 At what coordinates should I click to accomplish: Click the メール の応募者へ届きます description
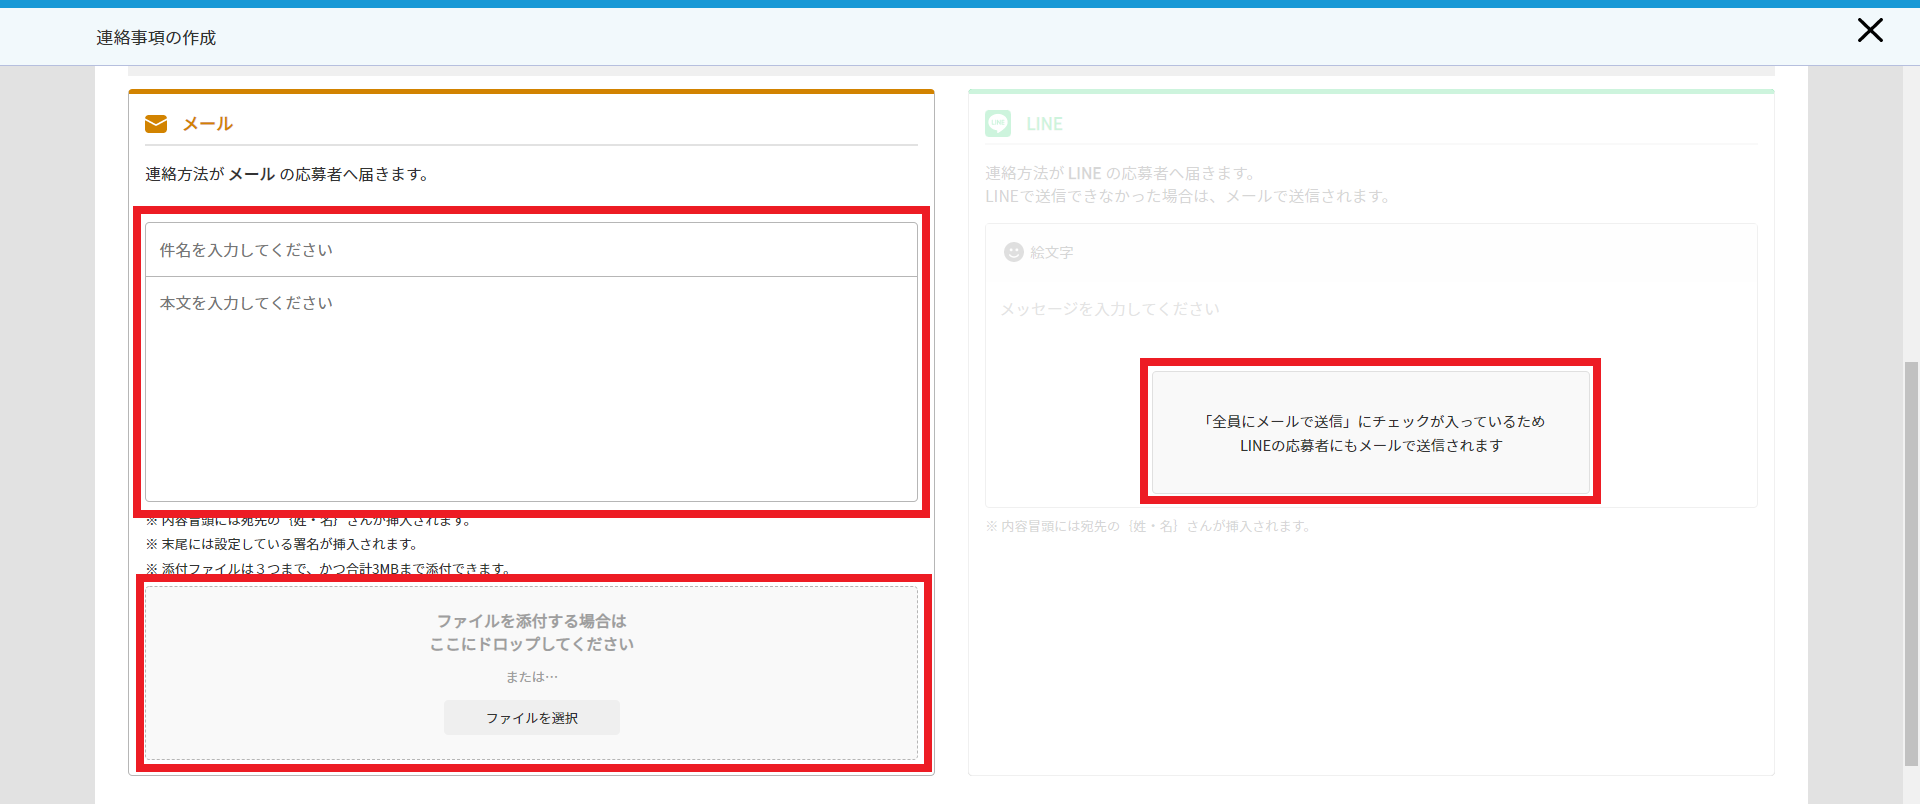pyautogui.click(x=287, y=174)
